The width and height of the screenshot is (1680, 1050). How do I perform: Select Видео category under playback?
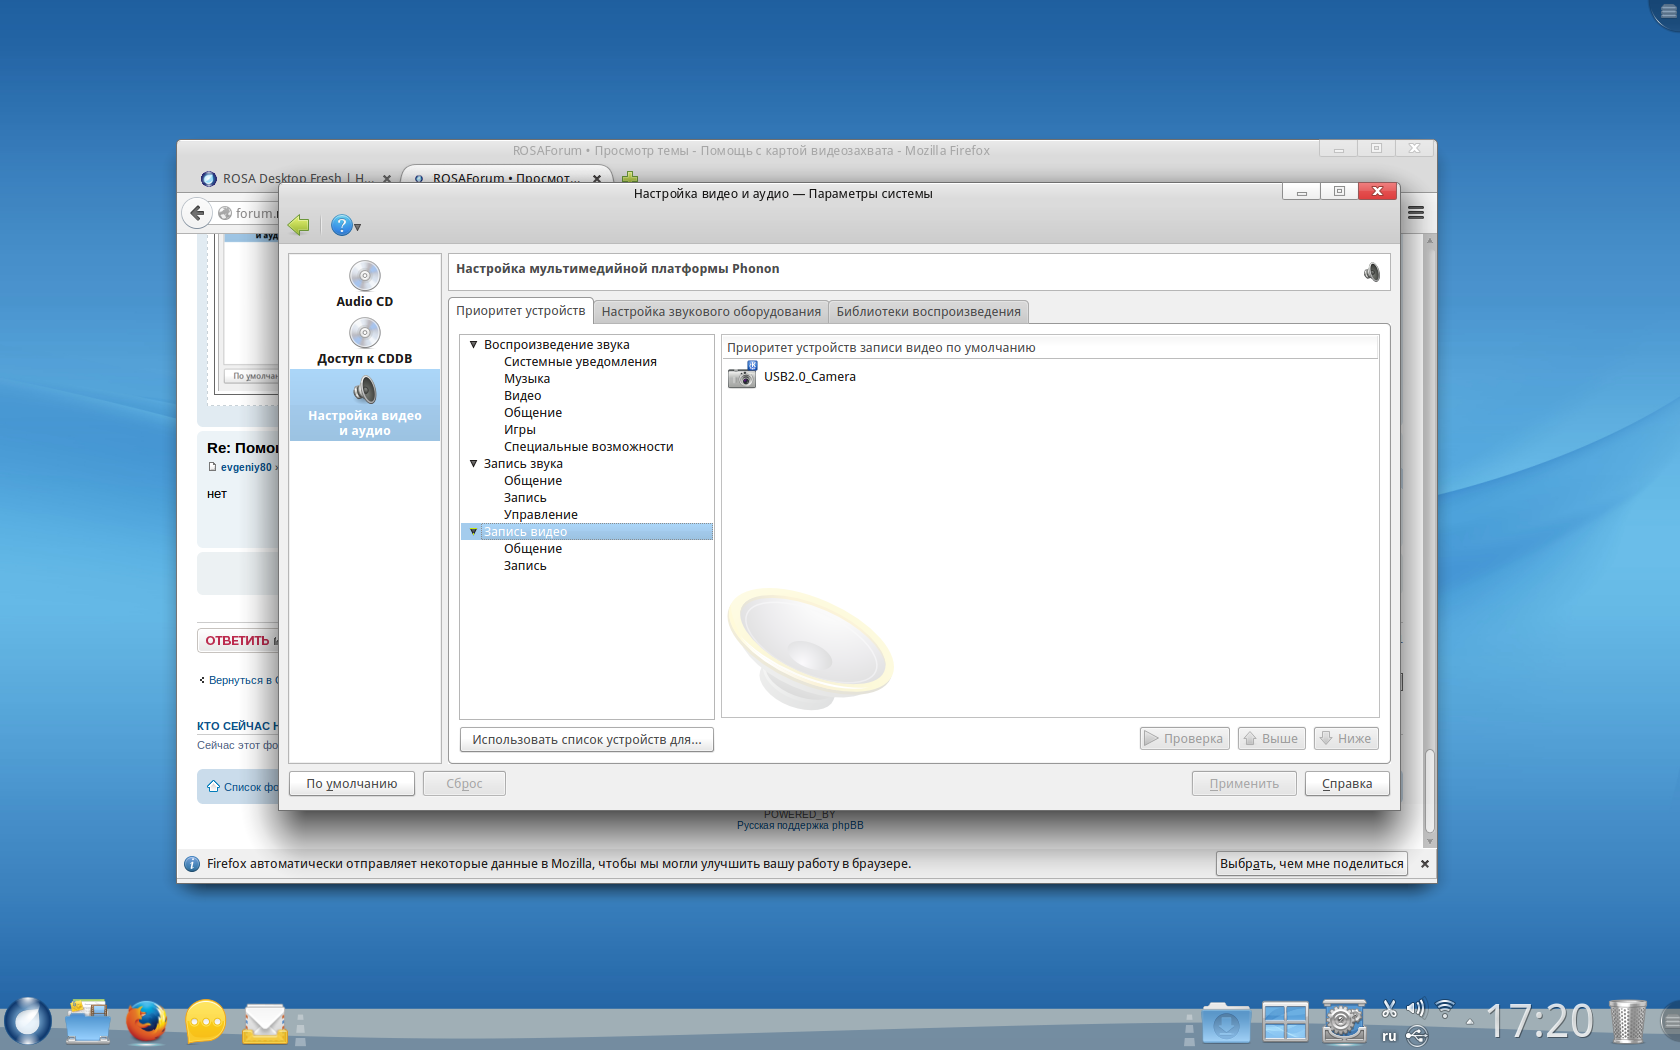[x=522, y=396]
